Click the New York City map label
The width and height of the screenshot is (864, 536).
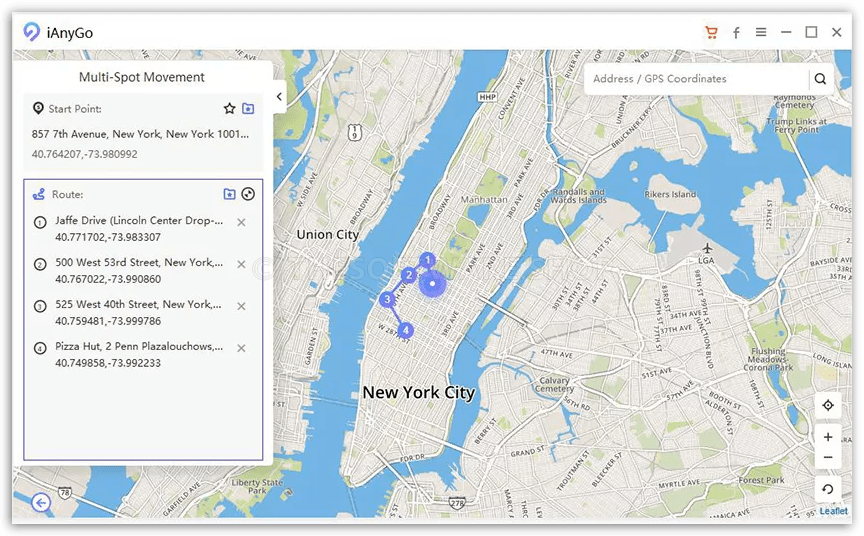[419, 393]
